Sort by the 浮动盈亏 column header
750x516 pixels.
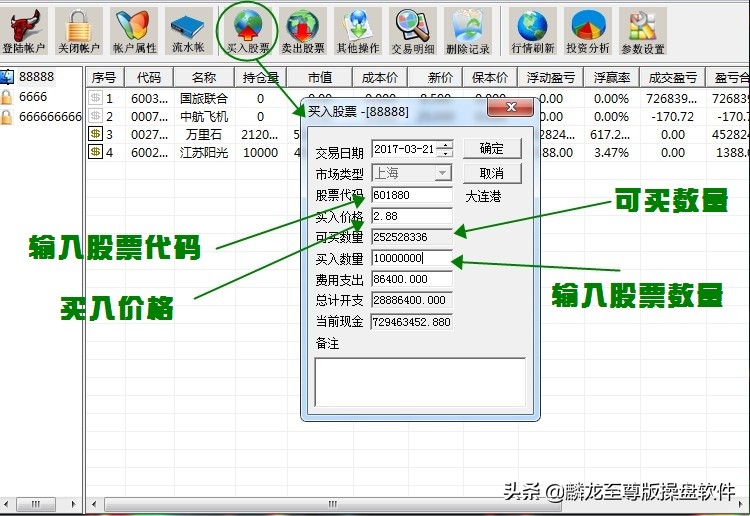point(551,77)
